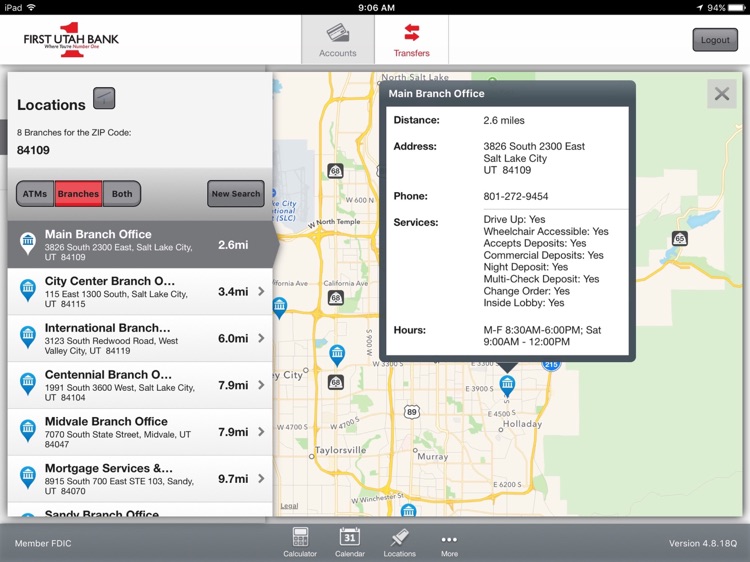The width and height of the screenshot is (750, 562).
Task: Click address 3826 South 2300 East in callout
Action: (x=534, y=146)
